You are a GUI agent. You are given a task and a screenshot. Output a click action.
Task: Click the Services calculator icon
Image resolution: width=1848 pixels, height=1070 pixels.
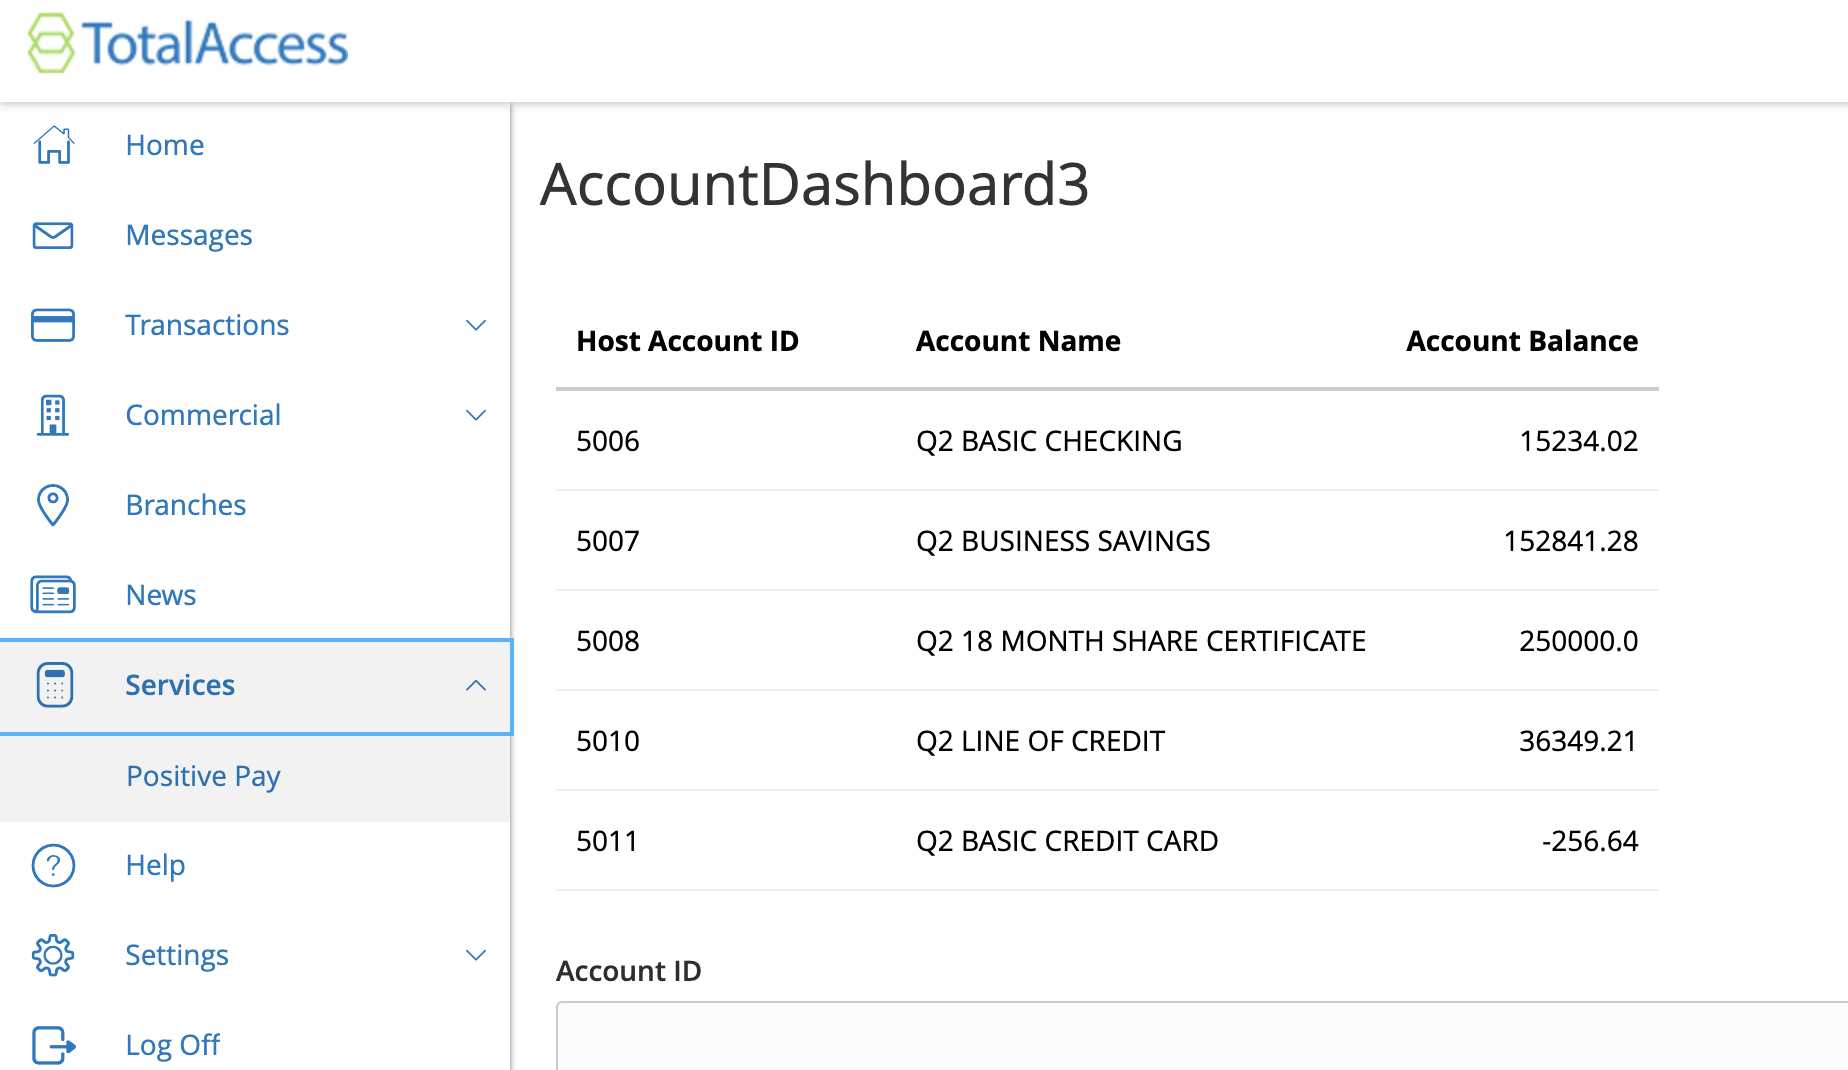(54, 685)
